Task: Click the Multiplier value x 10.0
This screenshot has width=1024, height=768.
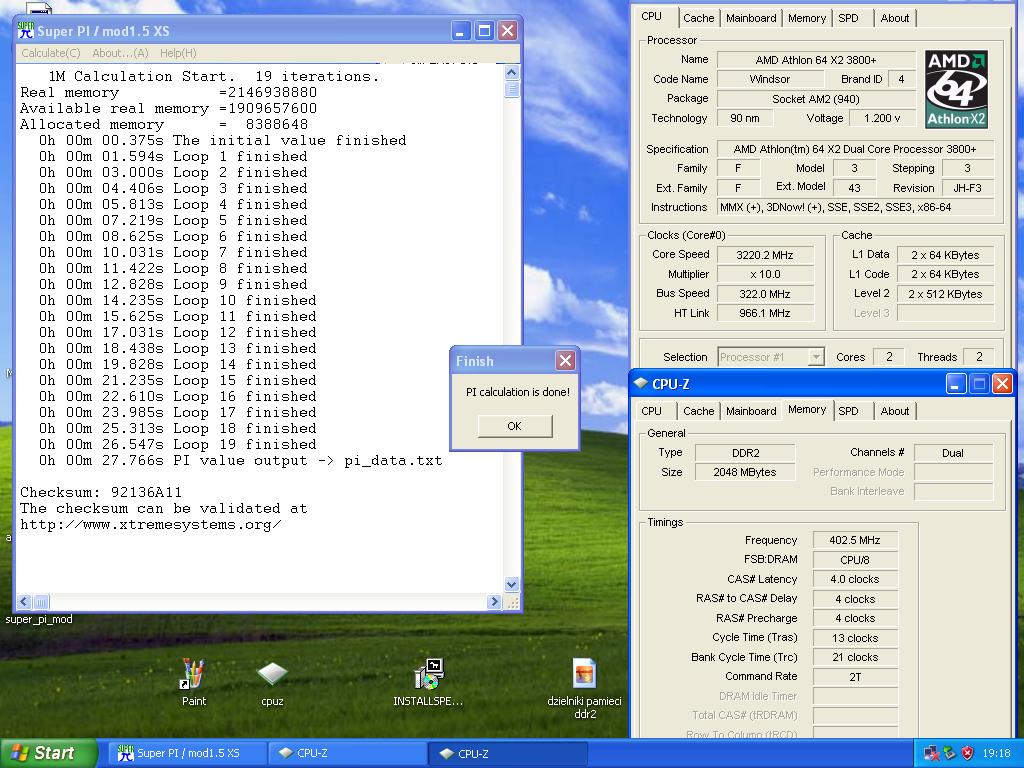Action: pos(765,274)
